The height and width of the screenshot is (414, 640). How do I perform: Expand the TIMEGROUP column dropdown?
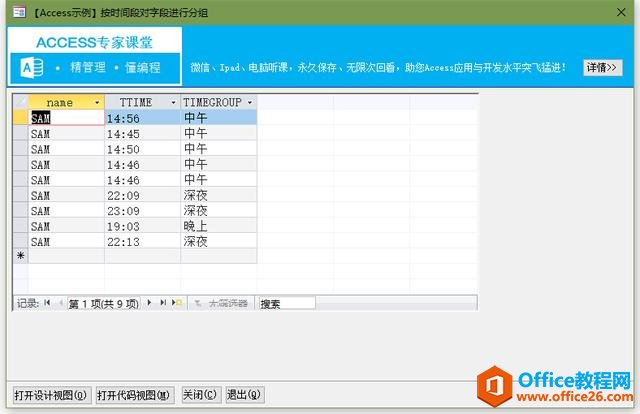[249, 103]
